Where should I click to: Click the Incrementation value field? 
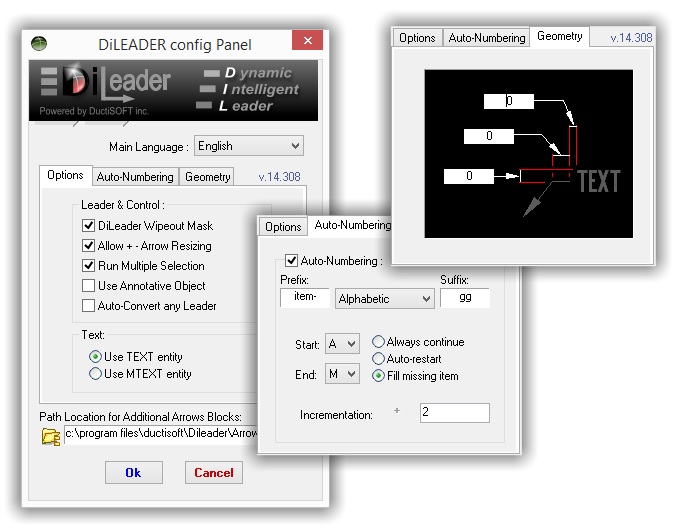pos(454,413)
